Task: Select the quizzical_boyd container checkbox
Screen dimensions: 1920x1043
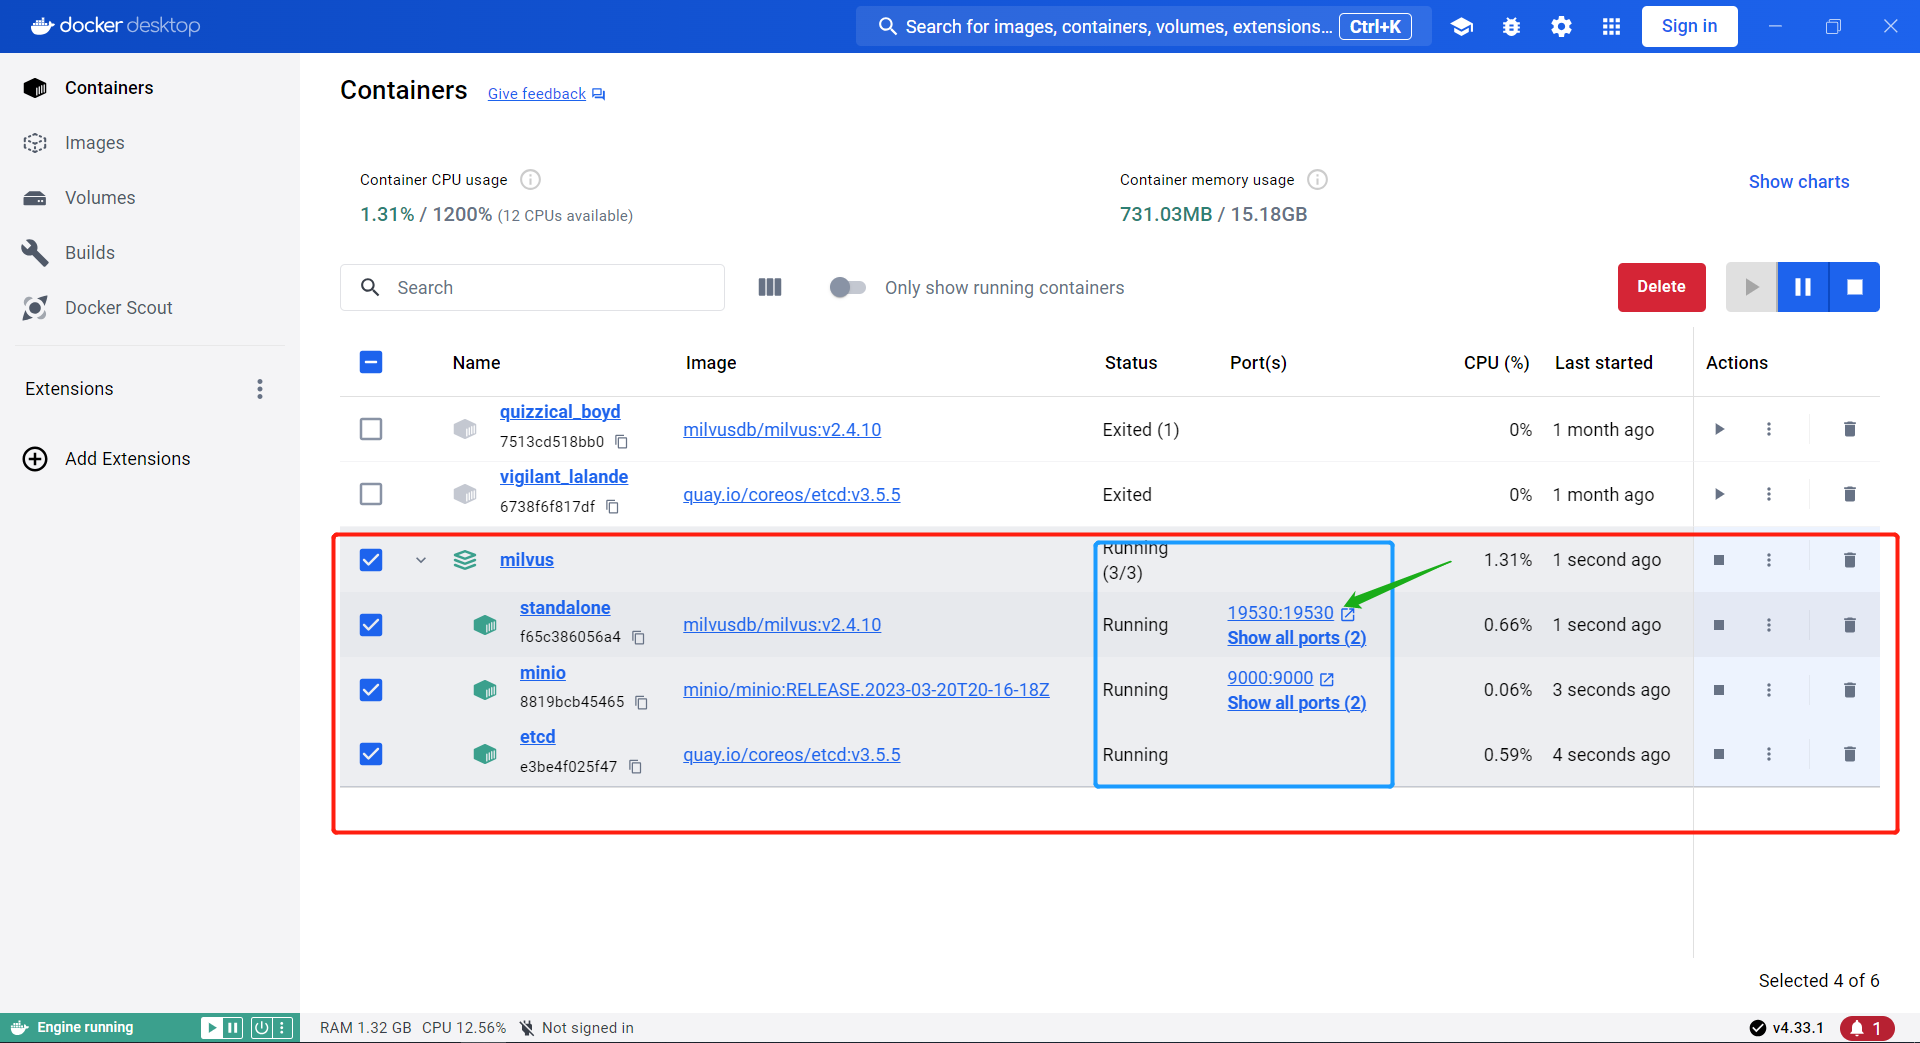Action: (x=370, y=428)
